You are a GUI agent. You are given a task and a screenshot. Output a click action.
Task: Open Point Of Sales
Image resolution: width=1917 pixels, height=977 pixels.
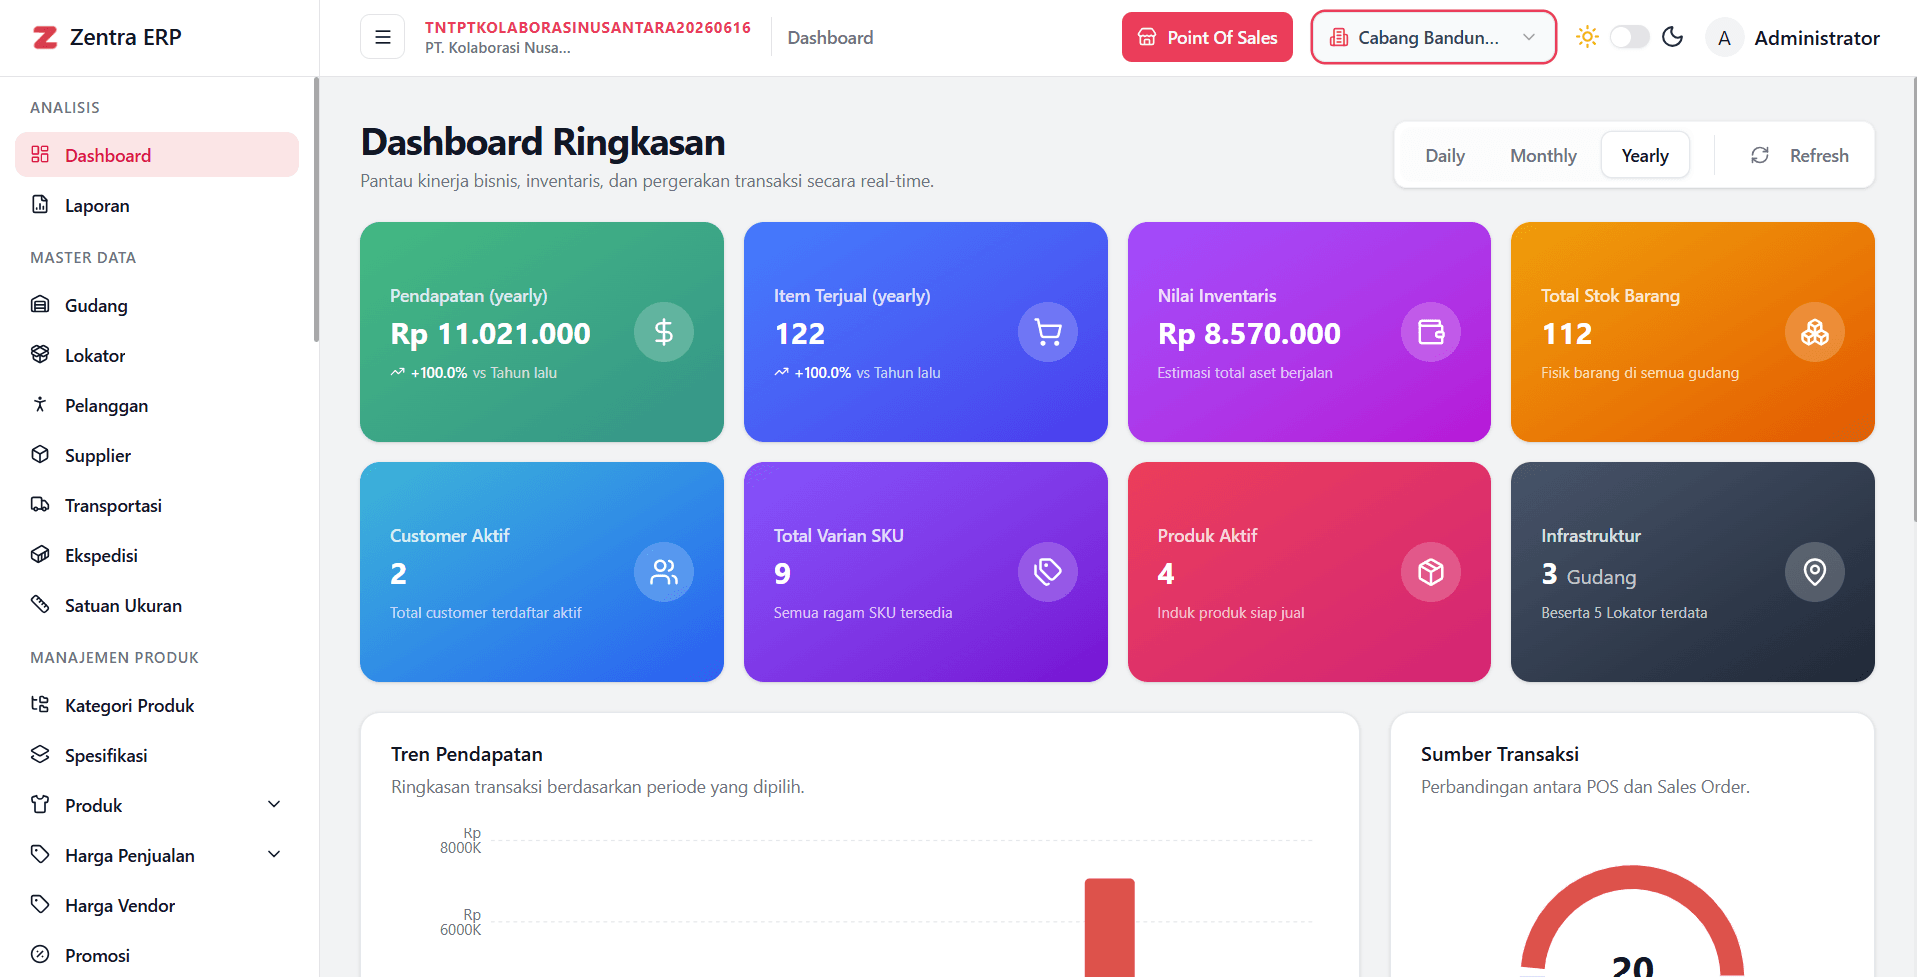(1207, 37)
